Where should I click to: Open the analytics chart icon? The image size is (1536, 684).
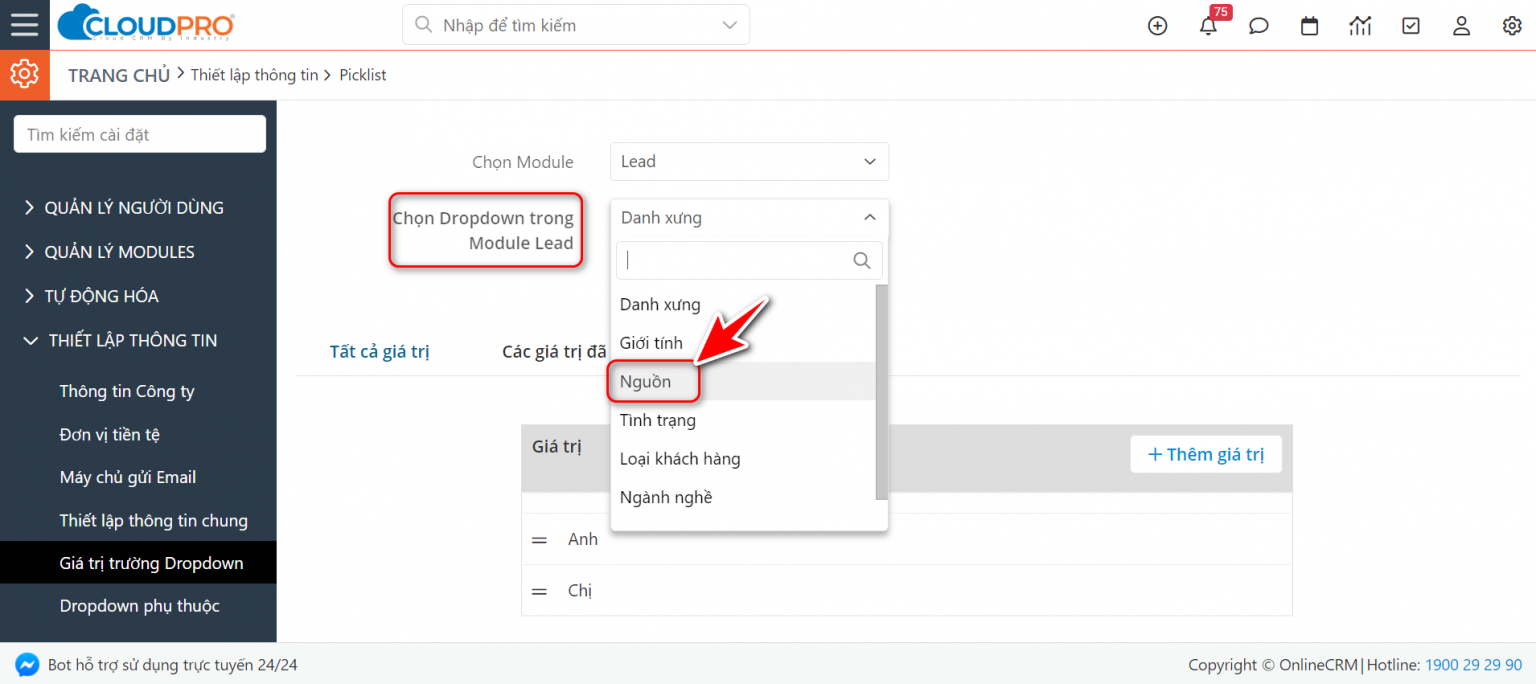point(1360,26)
